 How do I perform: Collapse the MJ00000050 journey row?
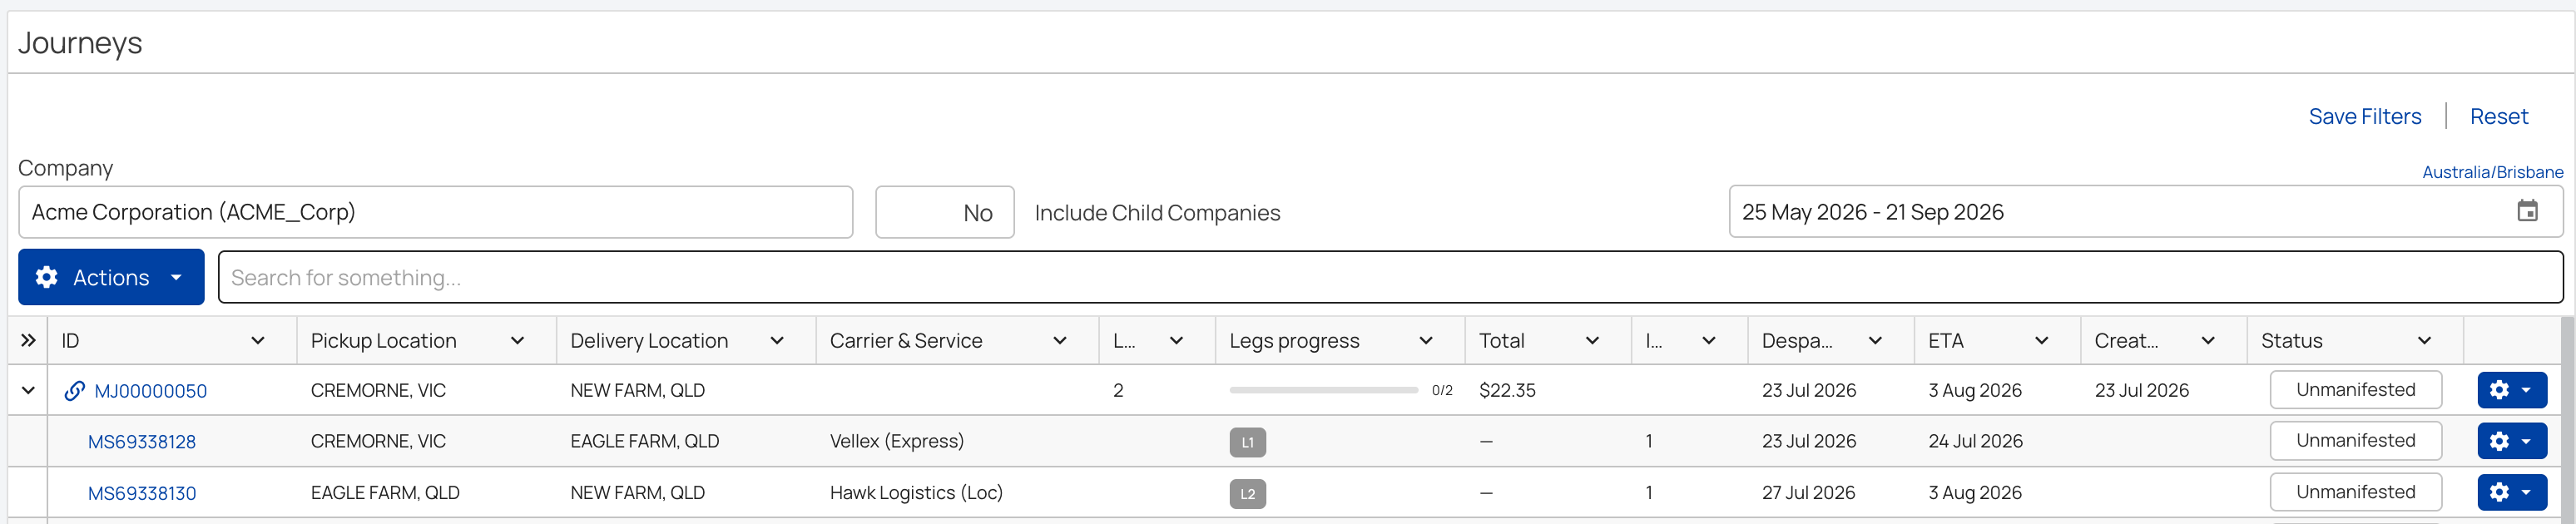(x=28, y=391)
